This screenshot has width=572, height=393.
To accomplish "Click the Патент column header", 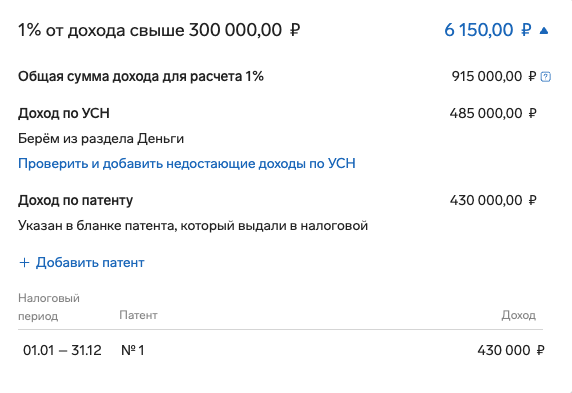I will coord(138,315).
